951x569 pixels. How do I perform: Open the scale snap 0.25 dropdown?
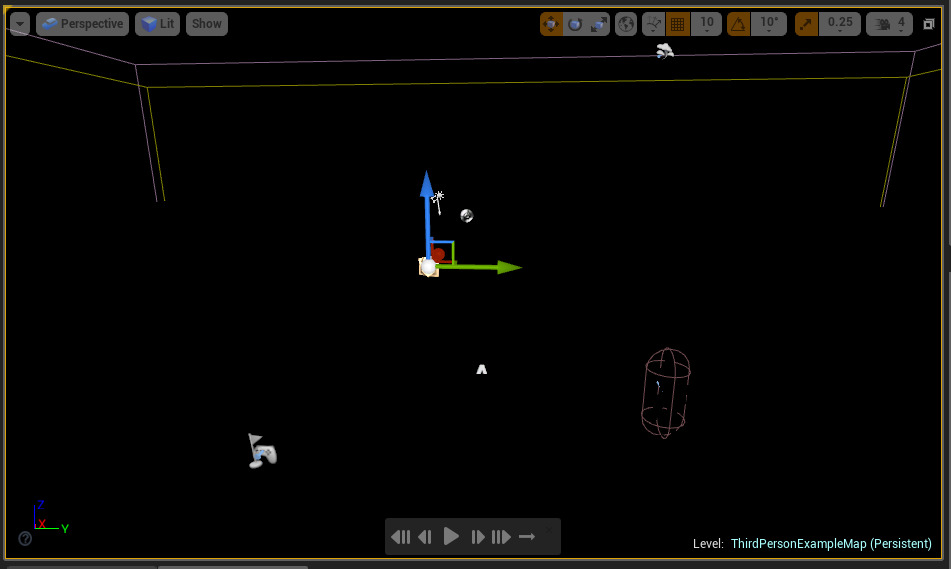[840, 24]
